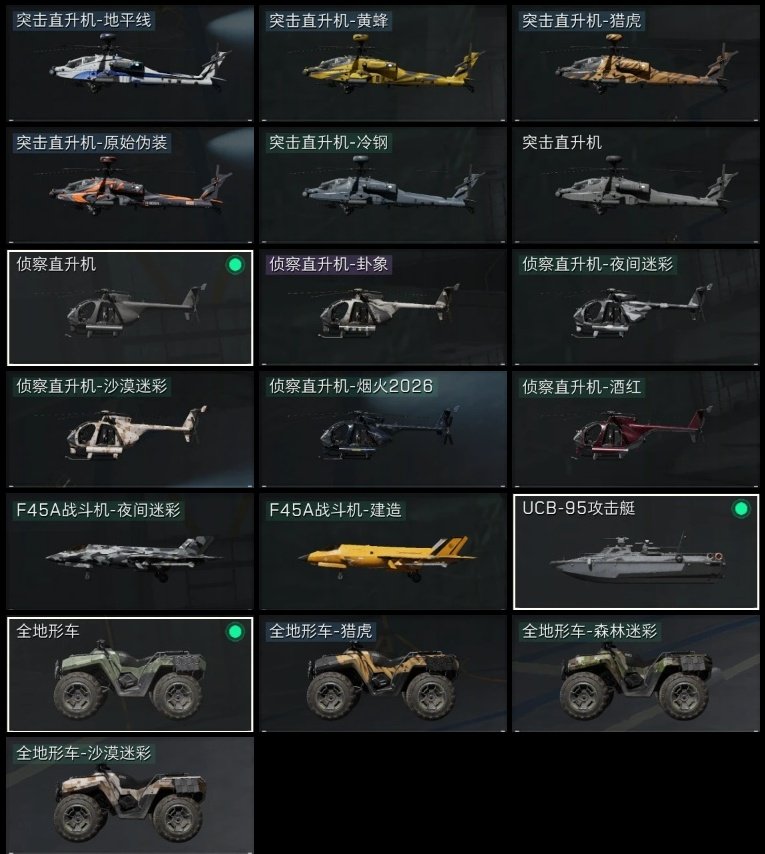The width and height of the screenshot is (765, 854).
Task: Choose the 侦察直升机-沙漠迷彩 skin
Action: pyautogui.click(x=130, y=430)
